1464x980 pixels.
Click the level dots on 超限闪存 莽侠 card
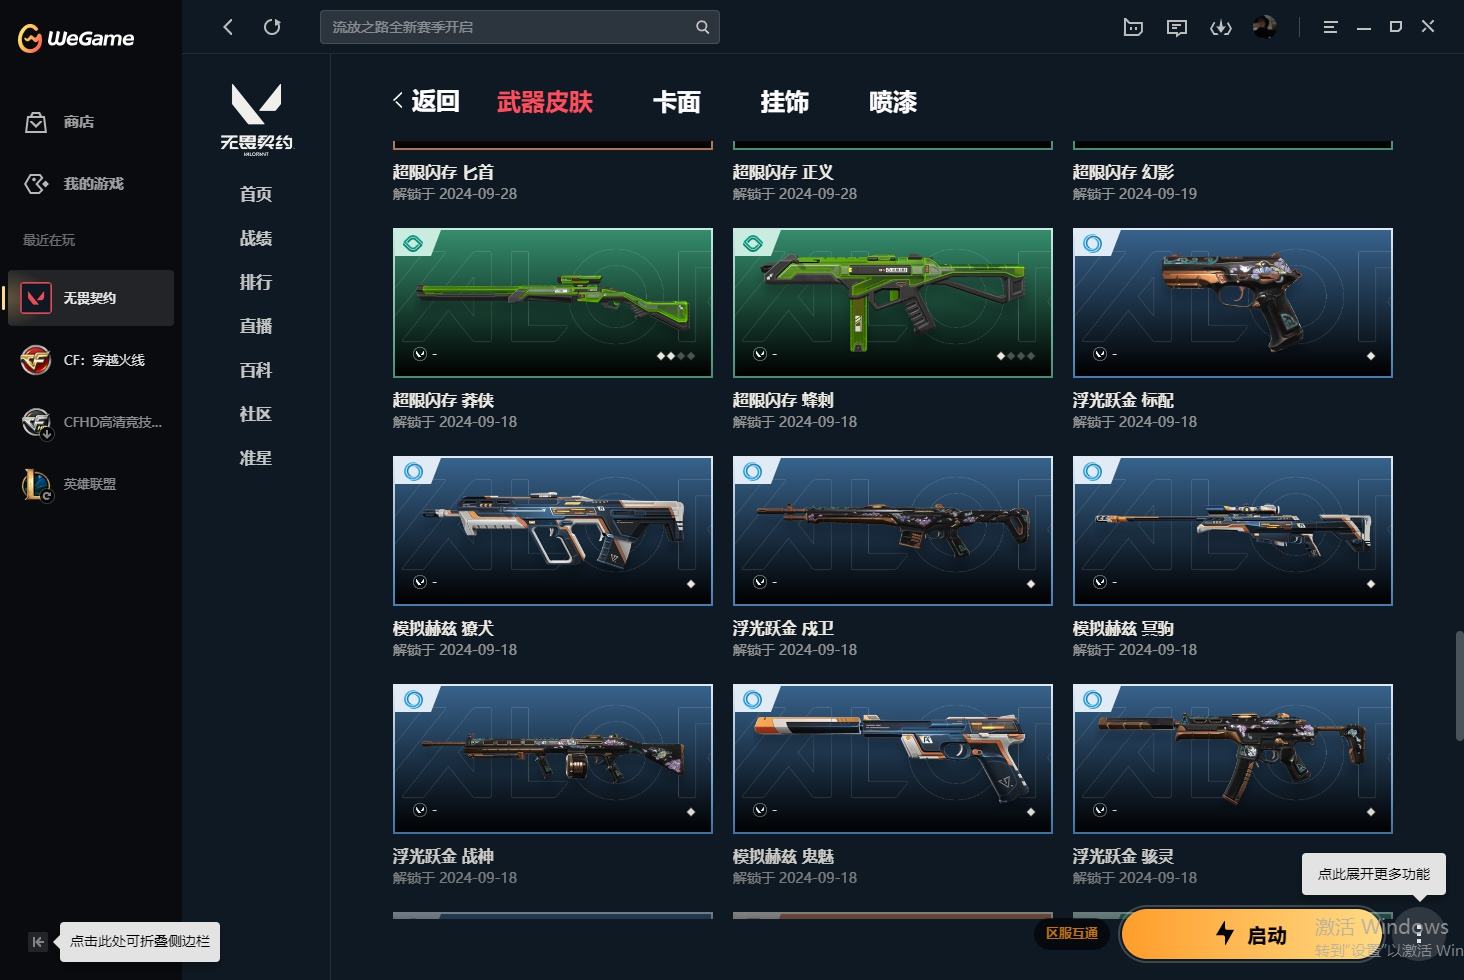[676, 356]
